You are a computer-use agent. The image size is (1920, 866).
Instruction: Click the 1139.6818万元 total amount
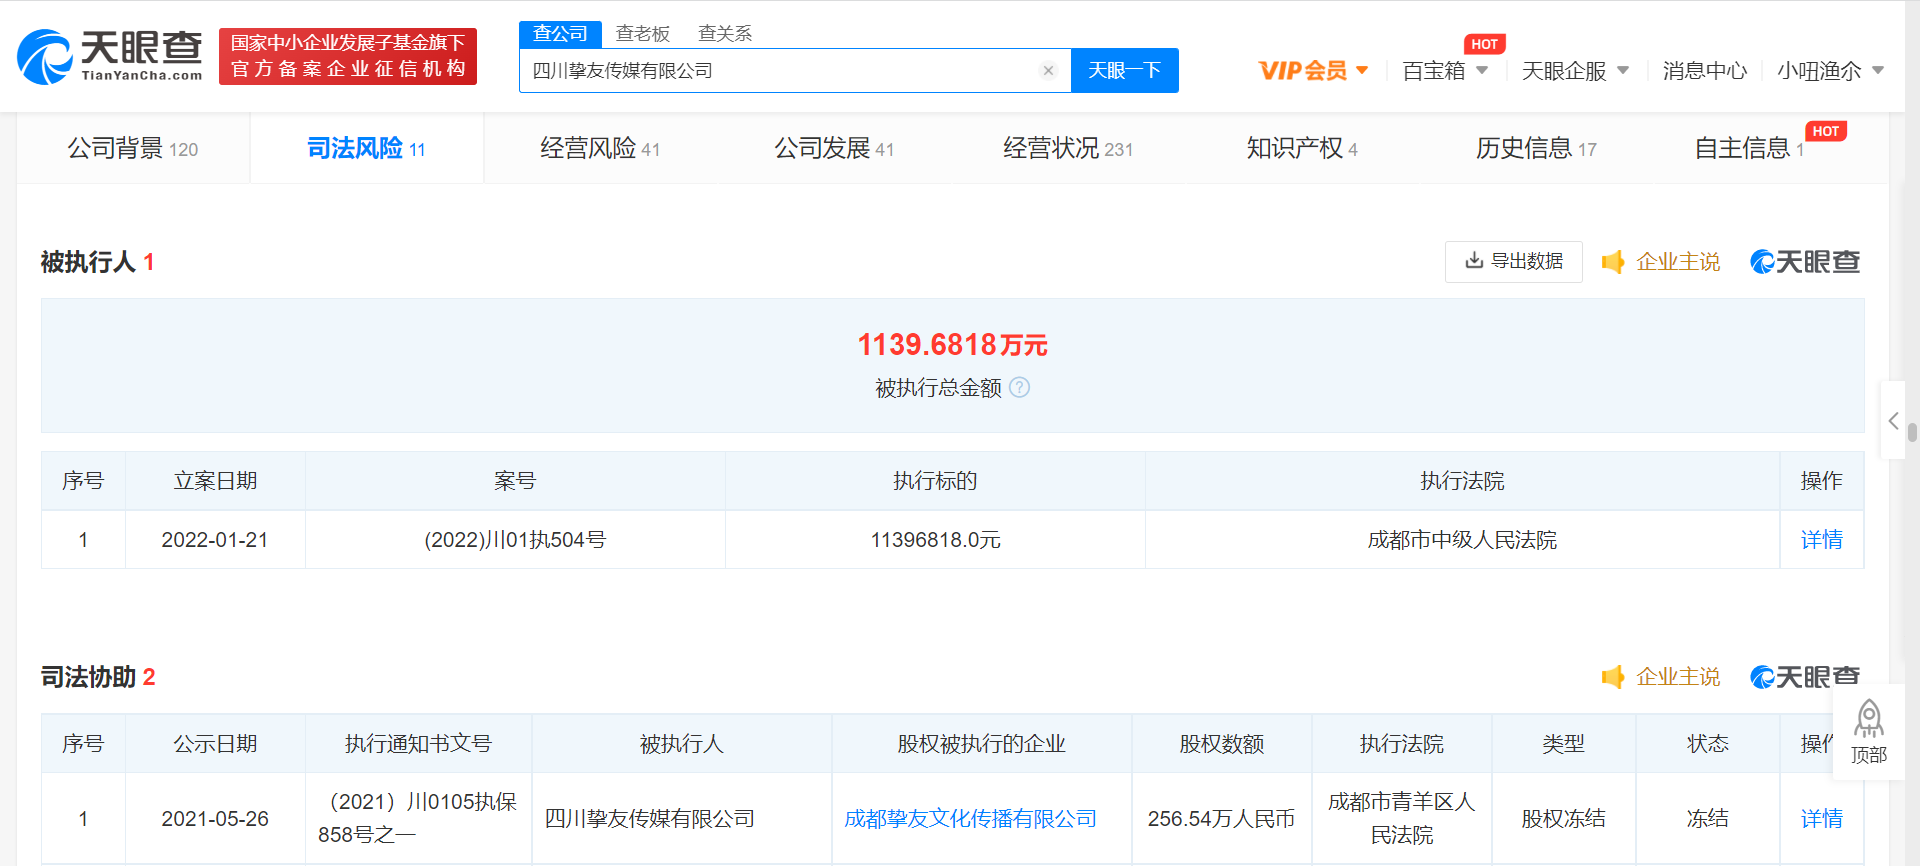(952, 345)
